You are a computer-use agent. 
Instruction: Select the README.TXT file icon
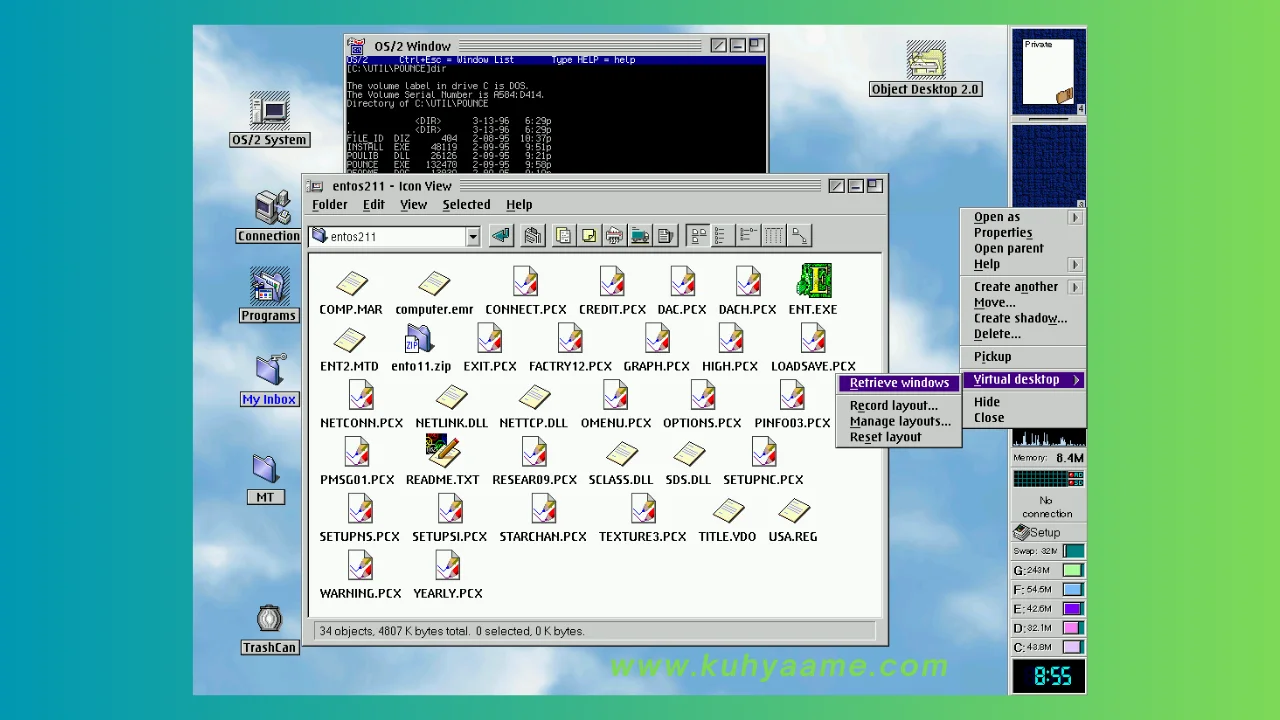[x=442, y=452]
